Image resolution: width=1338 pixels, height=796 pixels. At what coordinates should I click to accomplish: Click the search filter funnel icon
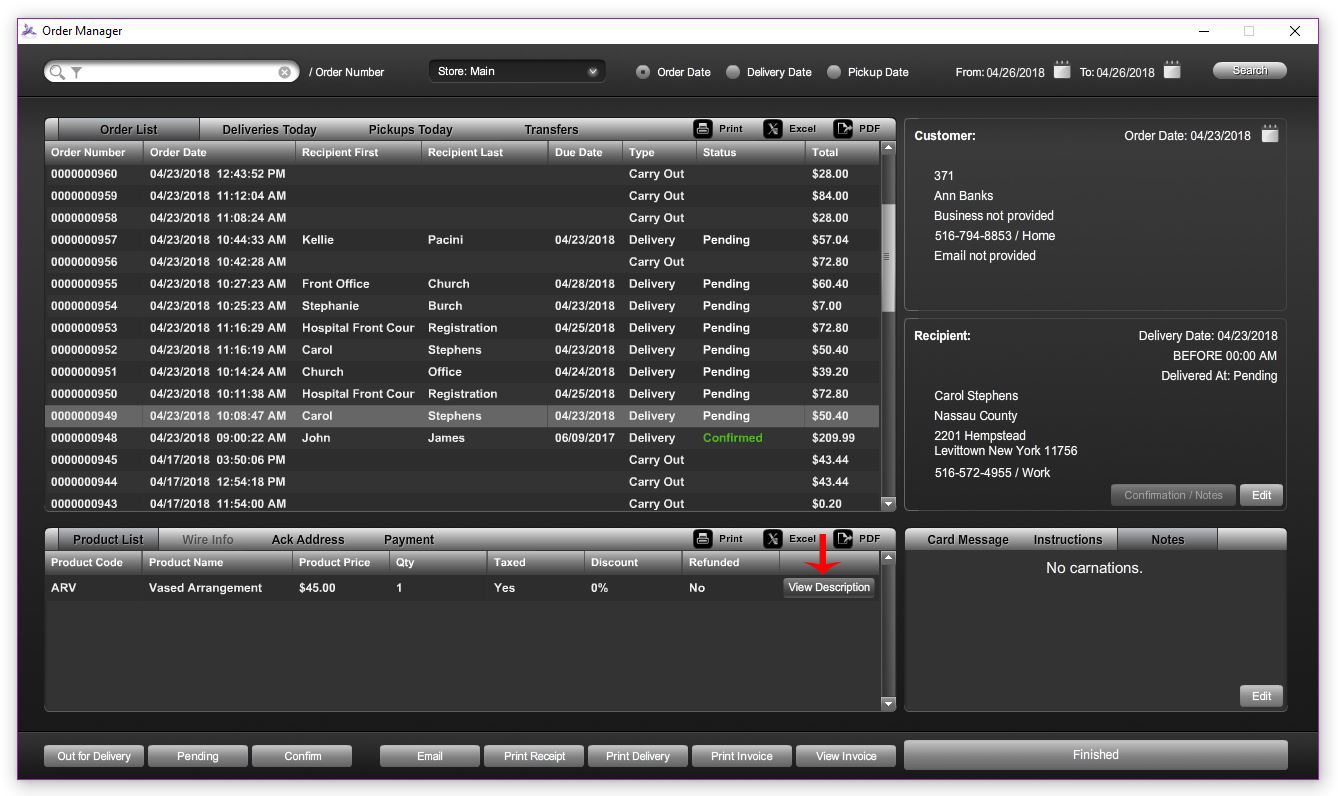click(76, 72)
